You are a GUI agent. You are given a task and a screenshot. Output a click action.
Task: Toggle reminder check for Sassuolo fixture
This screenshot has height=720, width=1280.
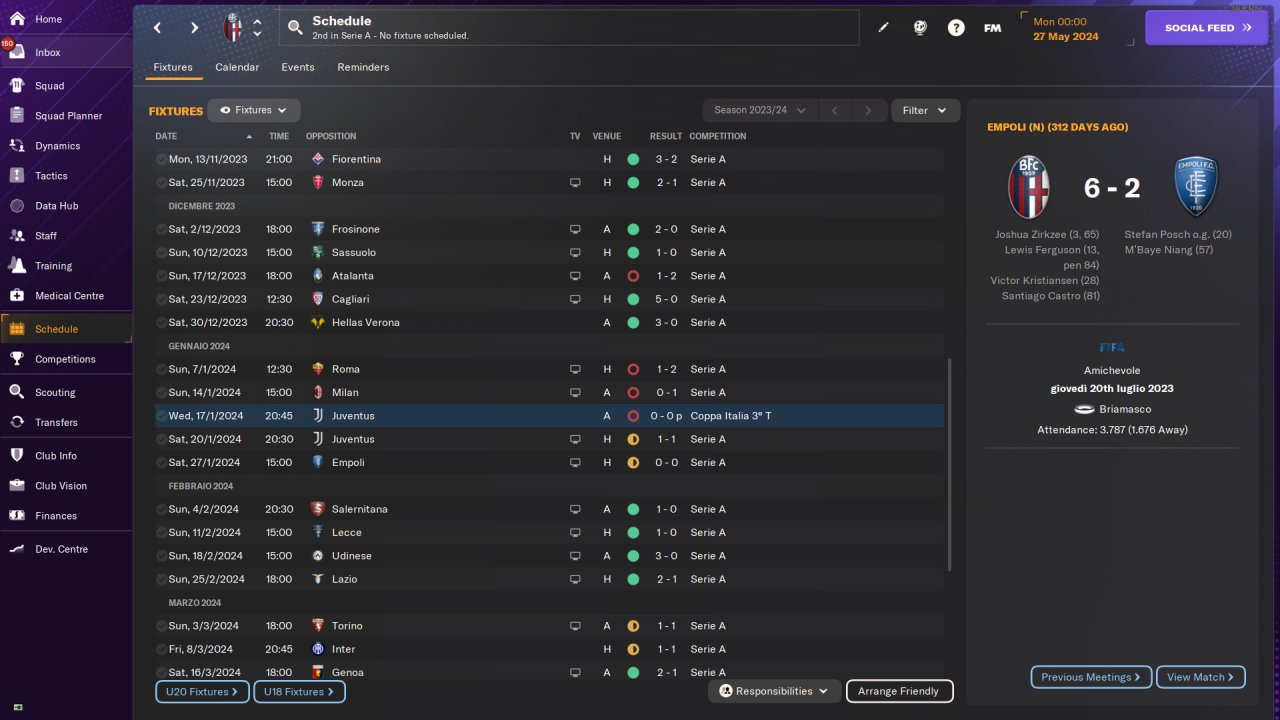point(161,253)
